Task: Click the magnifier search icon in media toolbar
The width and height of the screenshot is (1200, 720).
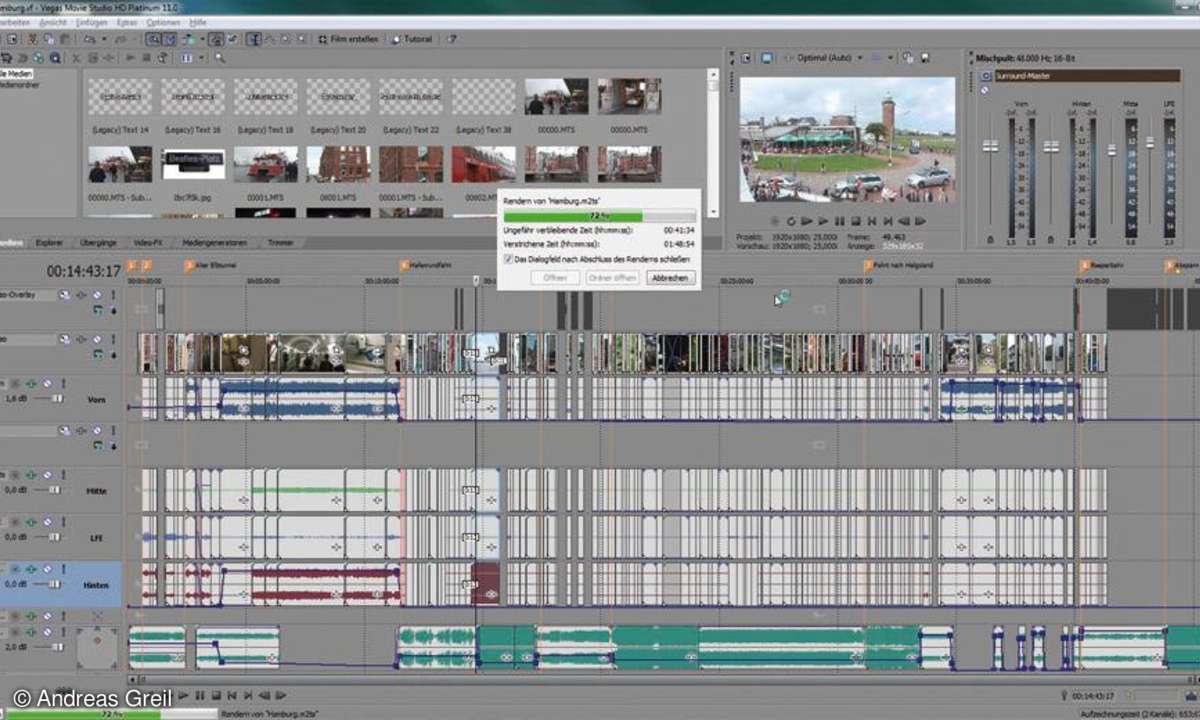Action: (219, 58)
